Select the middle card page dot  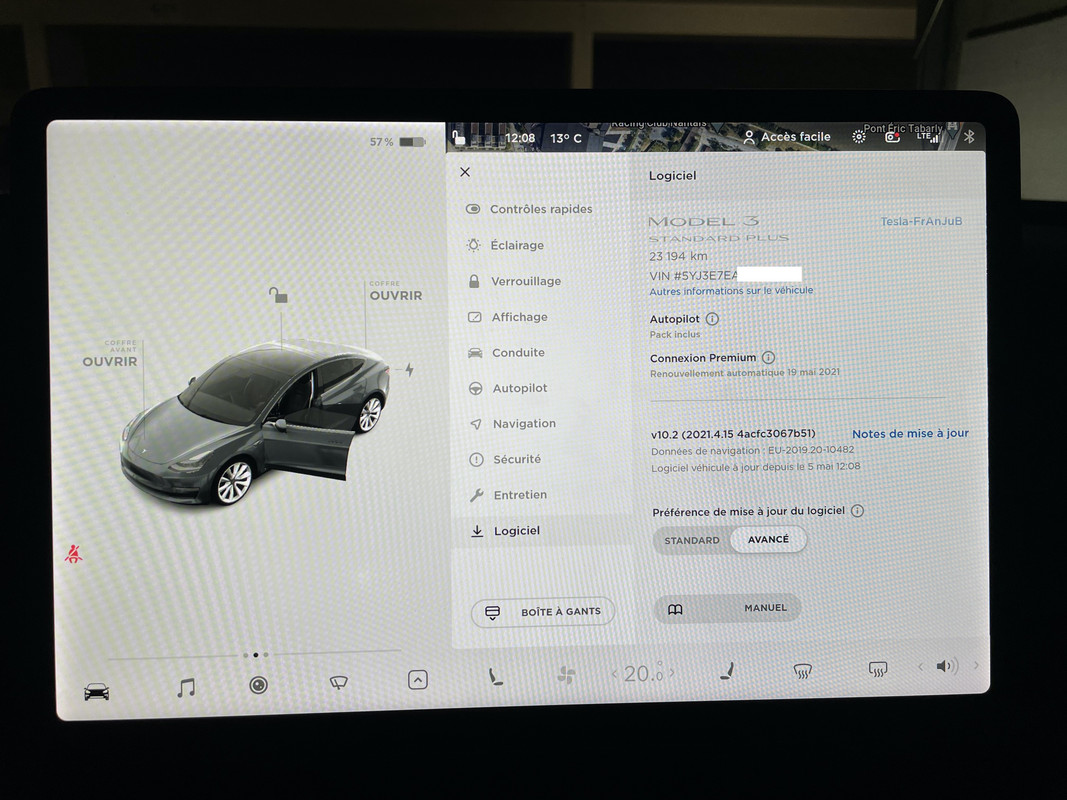256,654
